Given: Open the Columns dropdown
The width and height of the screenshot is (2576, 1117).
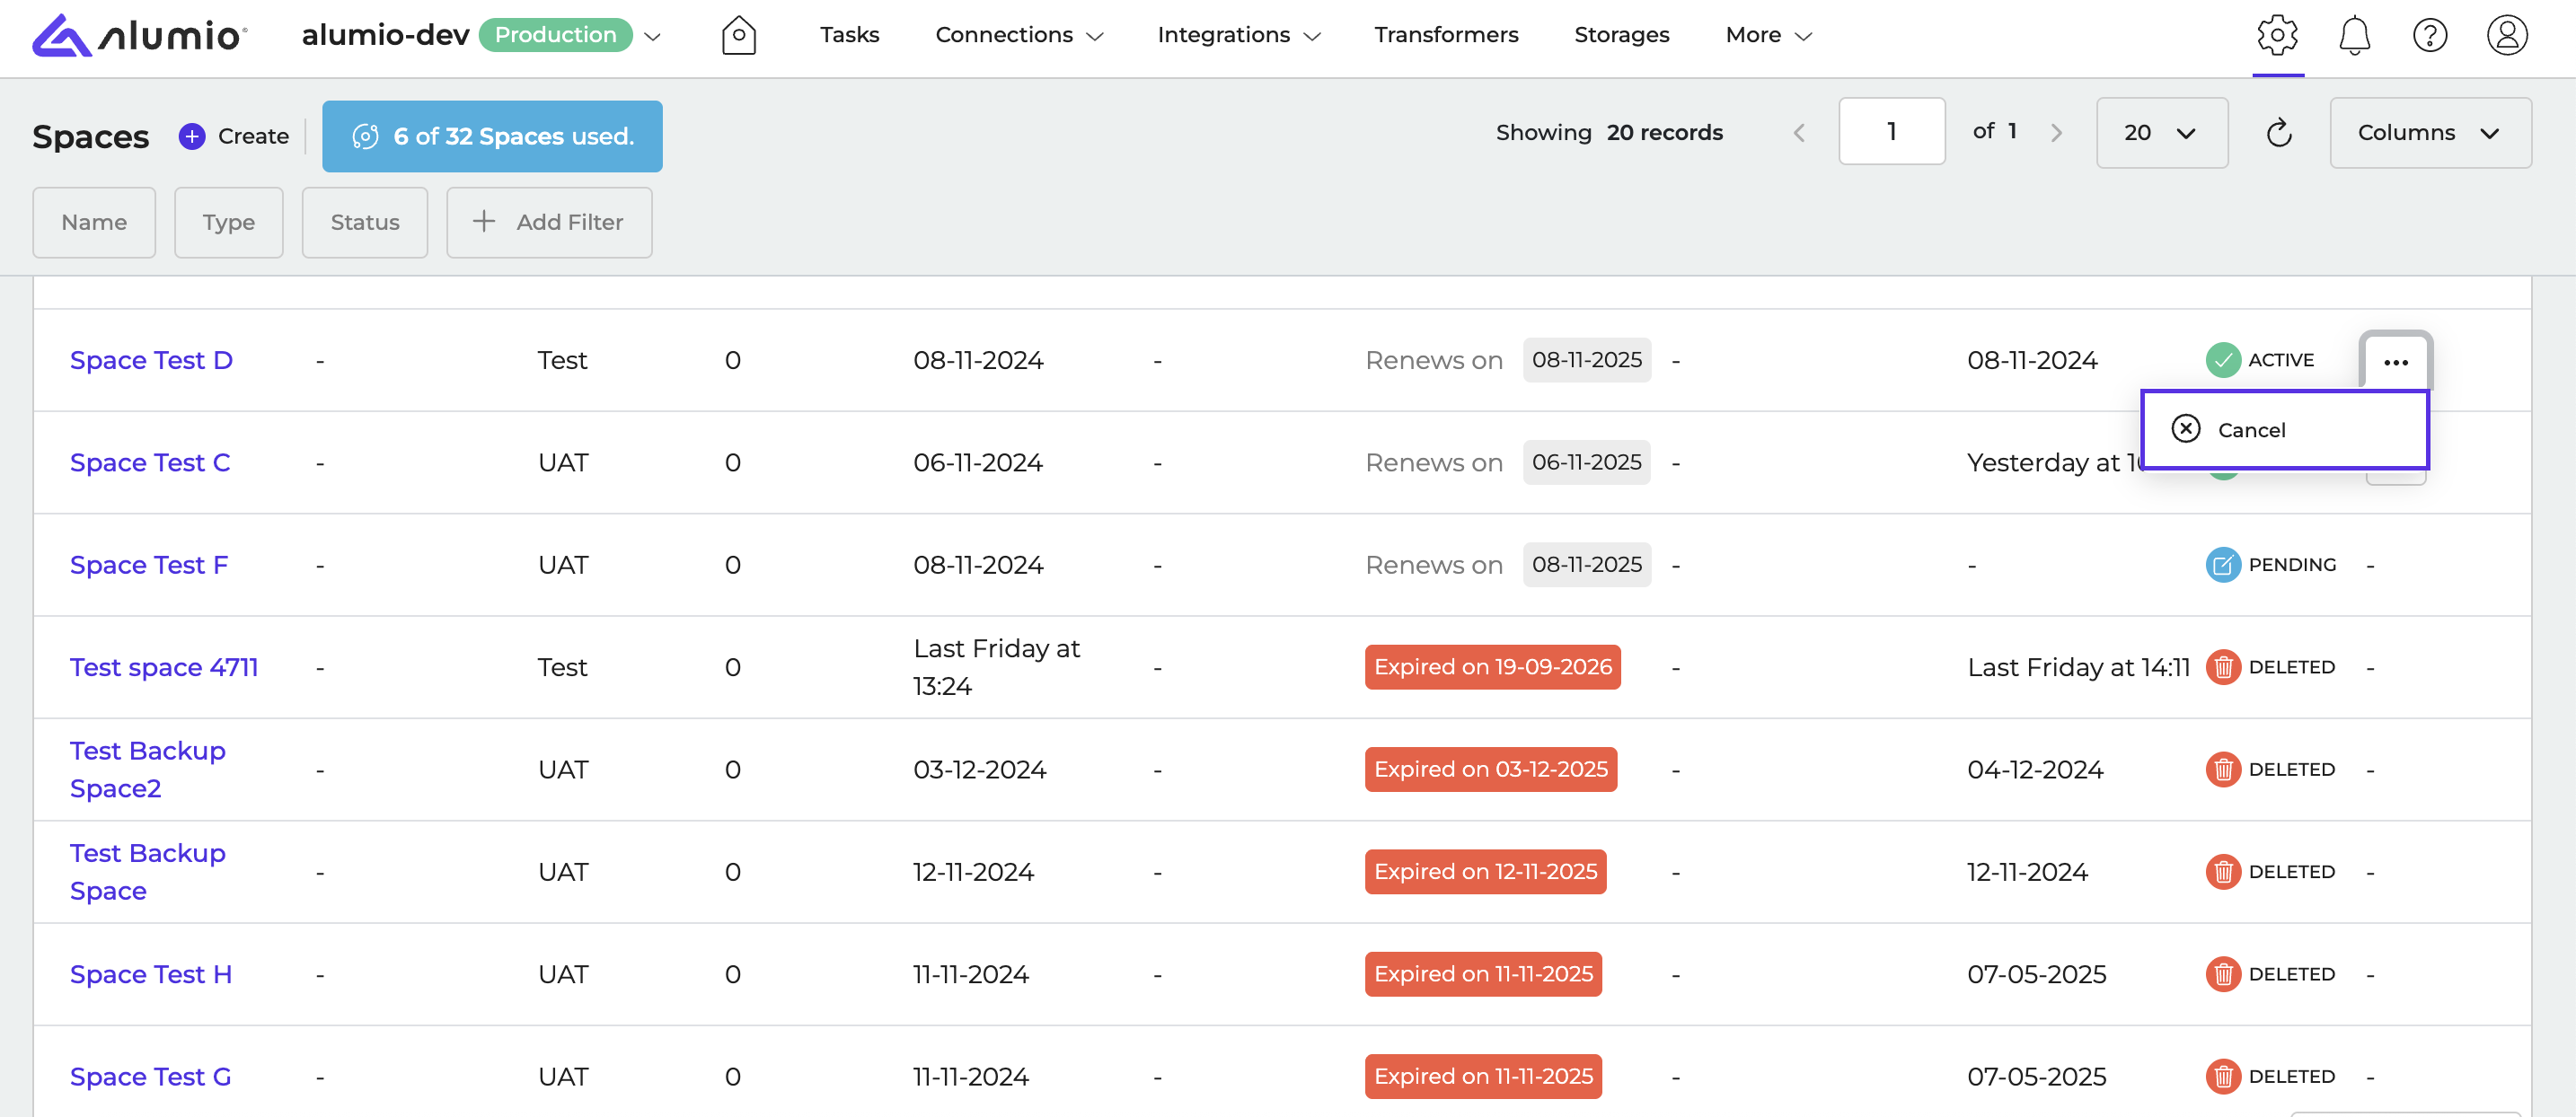Looking at the screenshot, I should (2429, 133).
